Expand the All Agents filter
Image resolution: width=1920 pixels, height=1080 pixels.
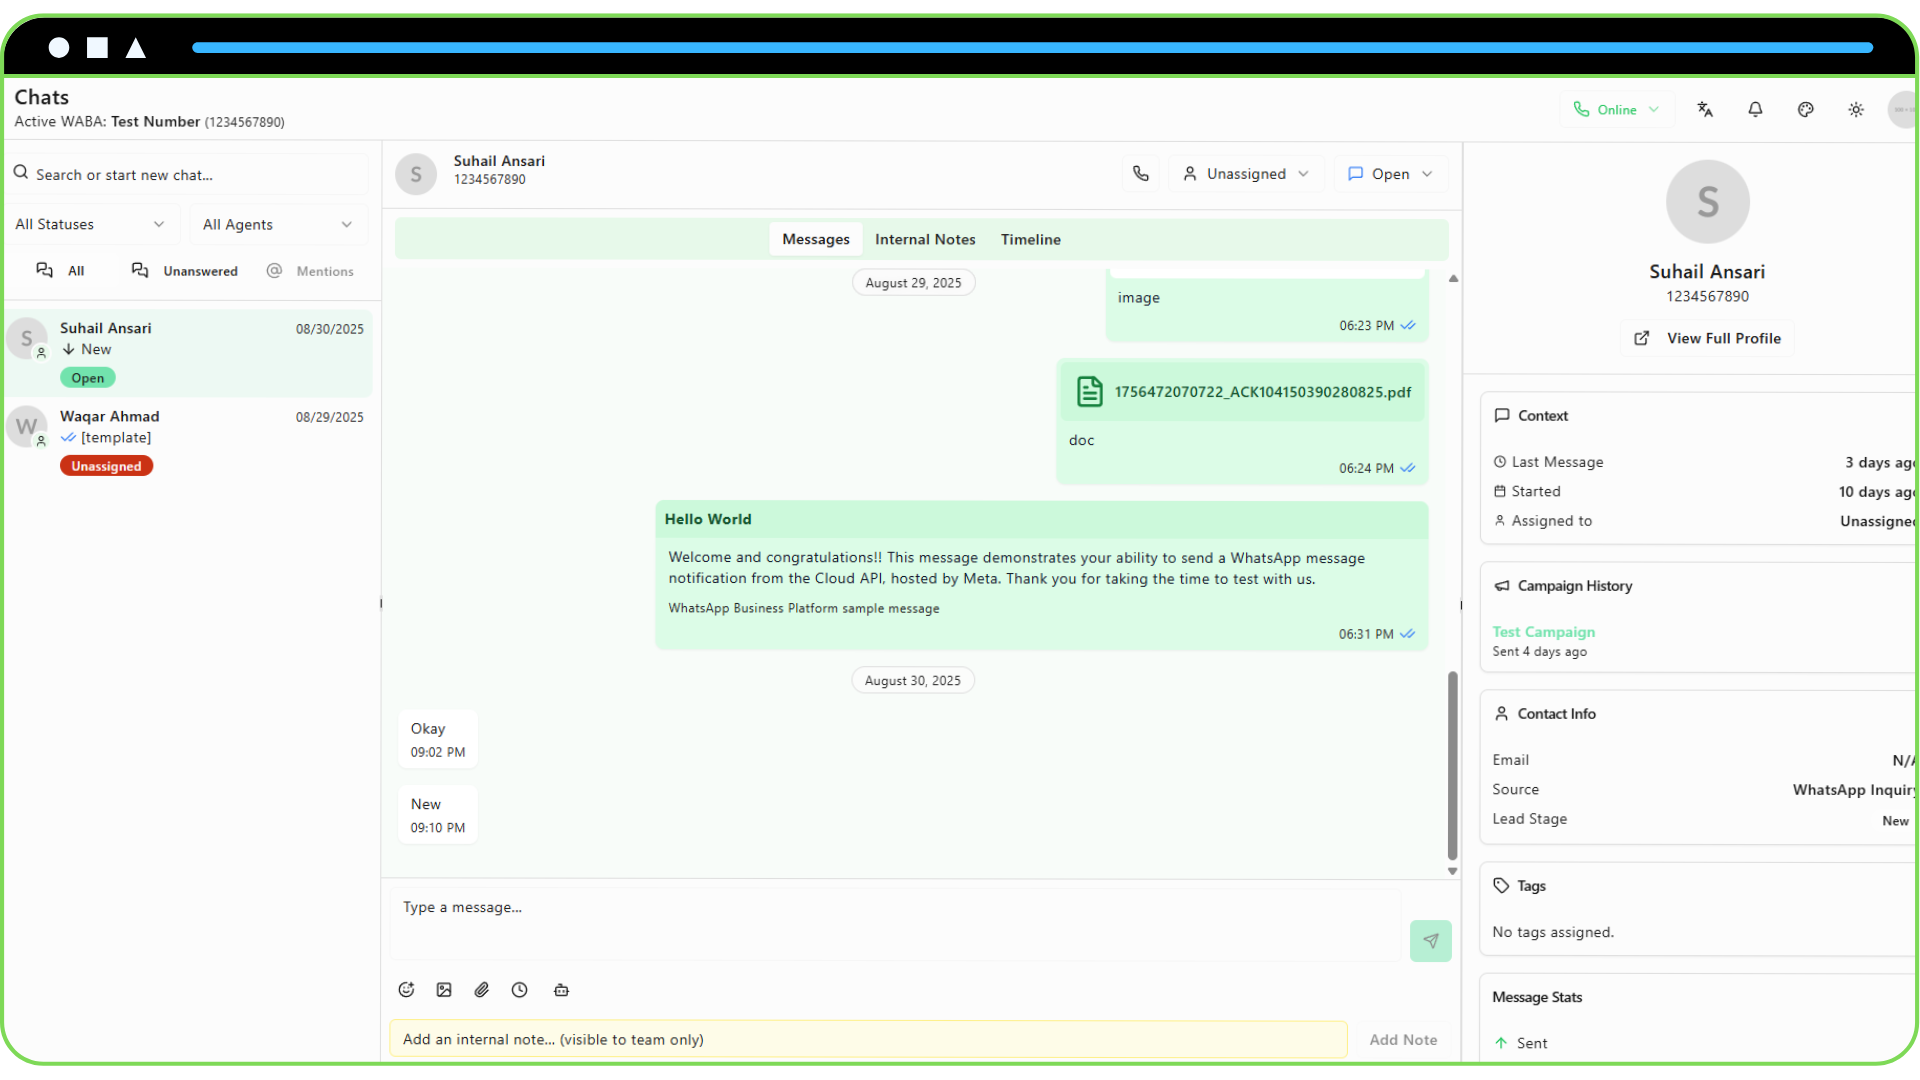click(x=278, y=225)
